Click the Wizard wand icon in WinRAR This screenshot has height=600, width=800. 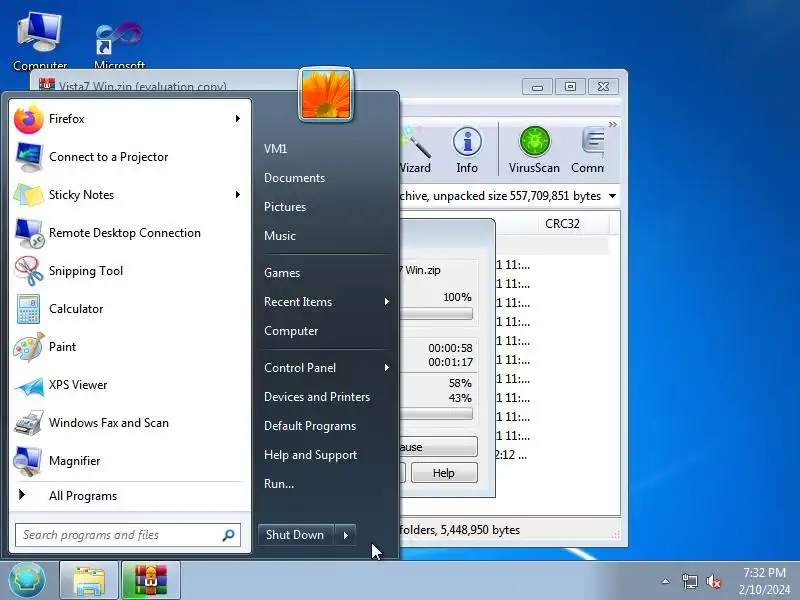coord(416,150)
